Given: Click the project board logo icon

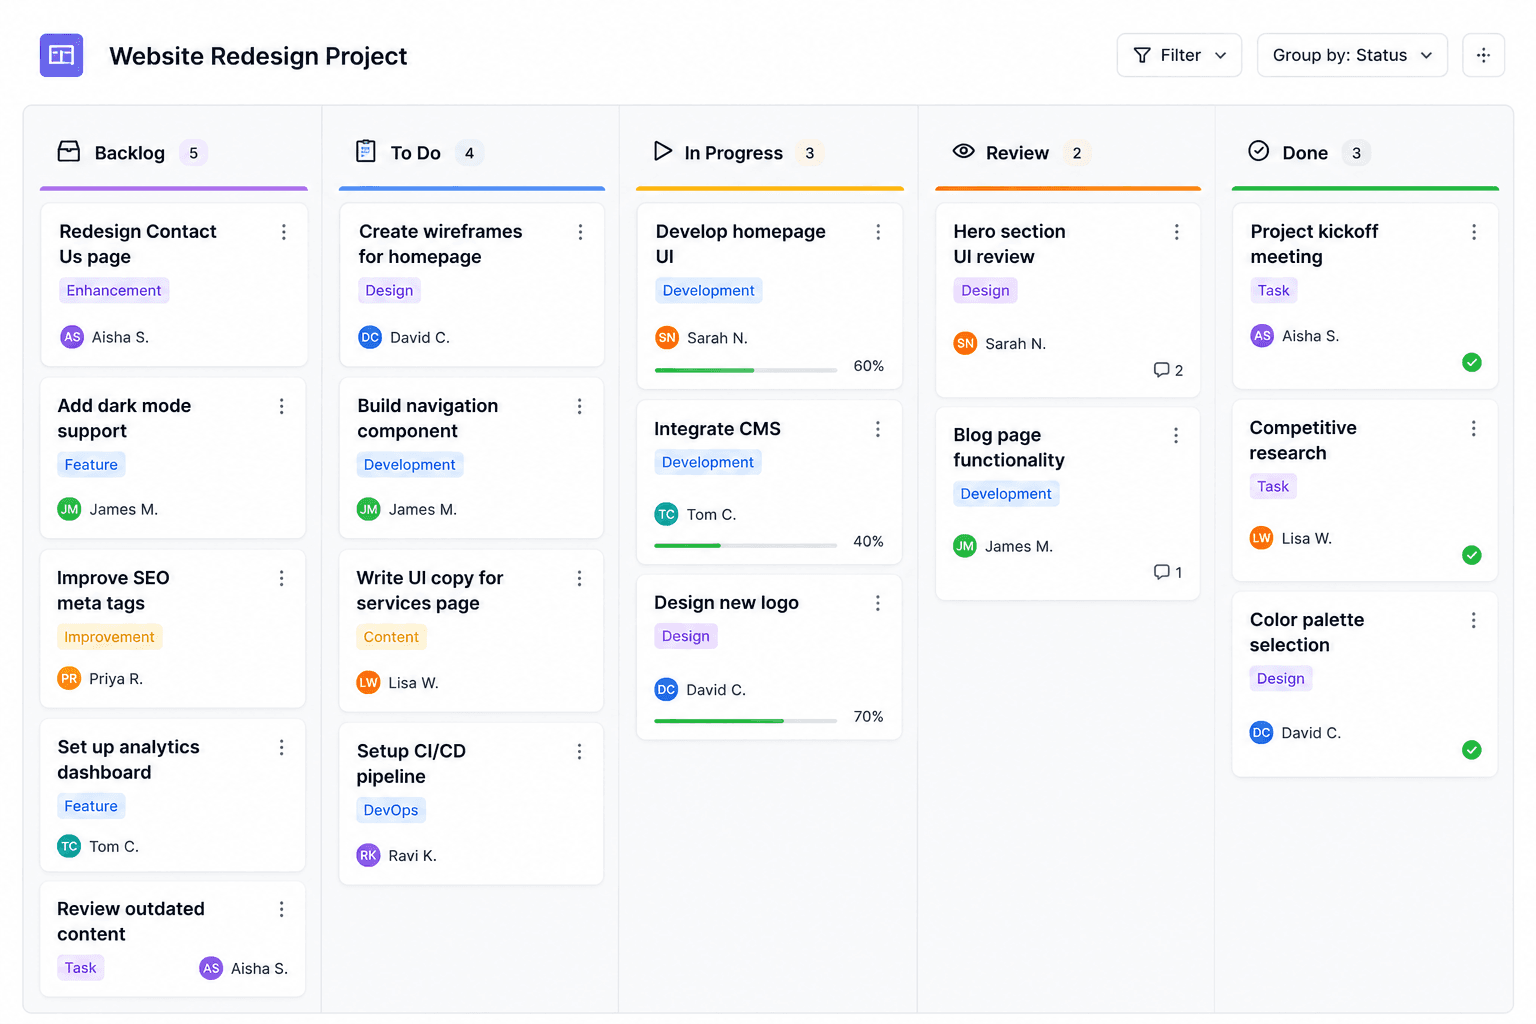Looking at the screenshot, I should [61, 55].
